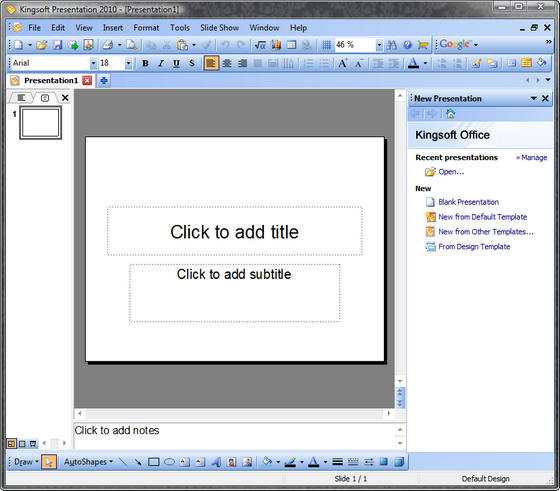The width and height of the screenshot is (560, 491).
Task: Switch to the Presentation1 document tab
Action: [51, 81]
